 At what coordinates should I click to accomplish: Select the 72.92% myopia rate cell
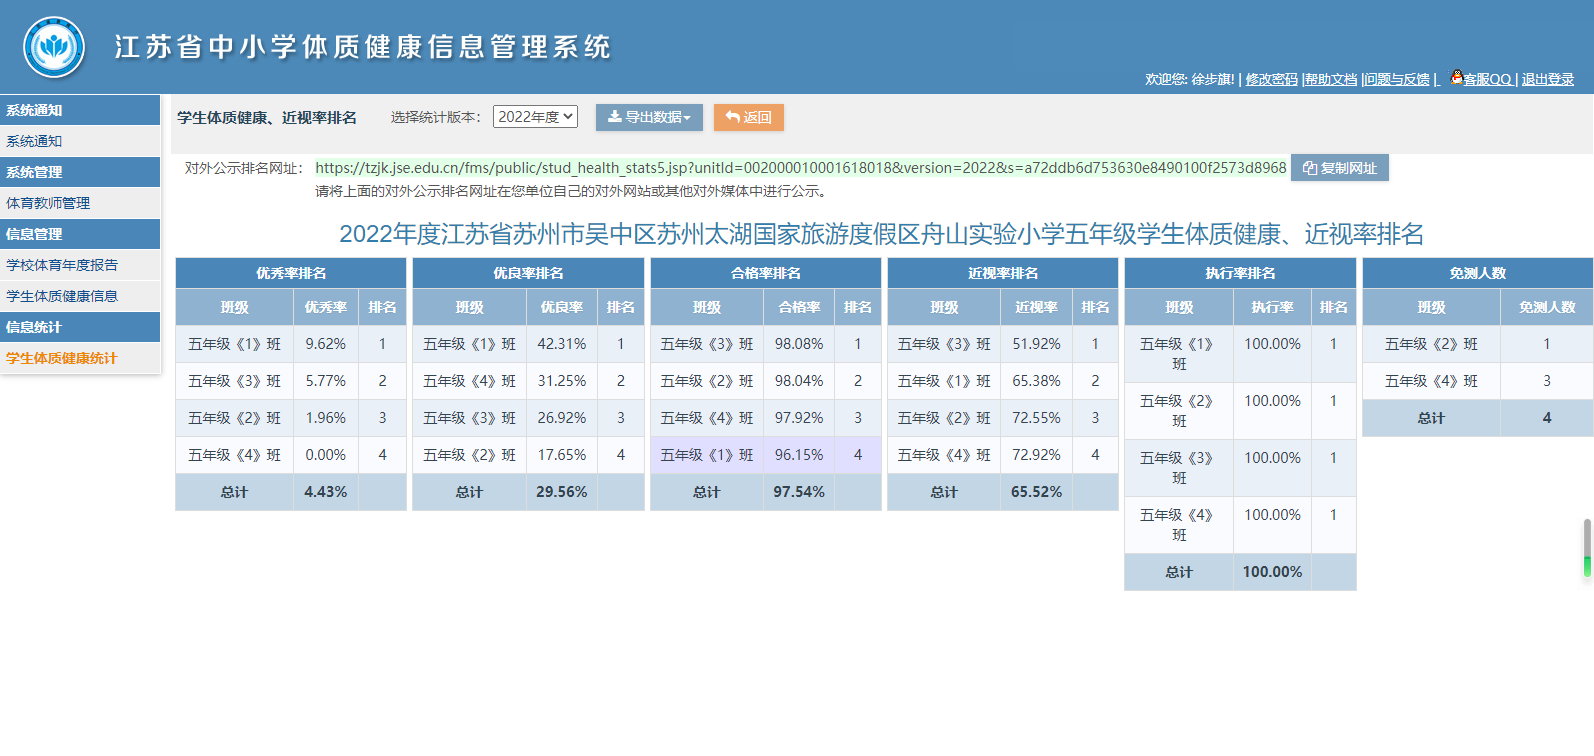click(1037, 455)
